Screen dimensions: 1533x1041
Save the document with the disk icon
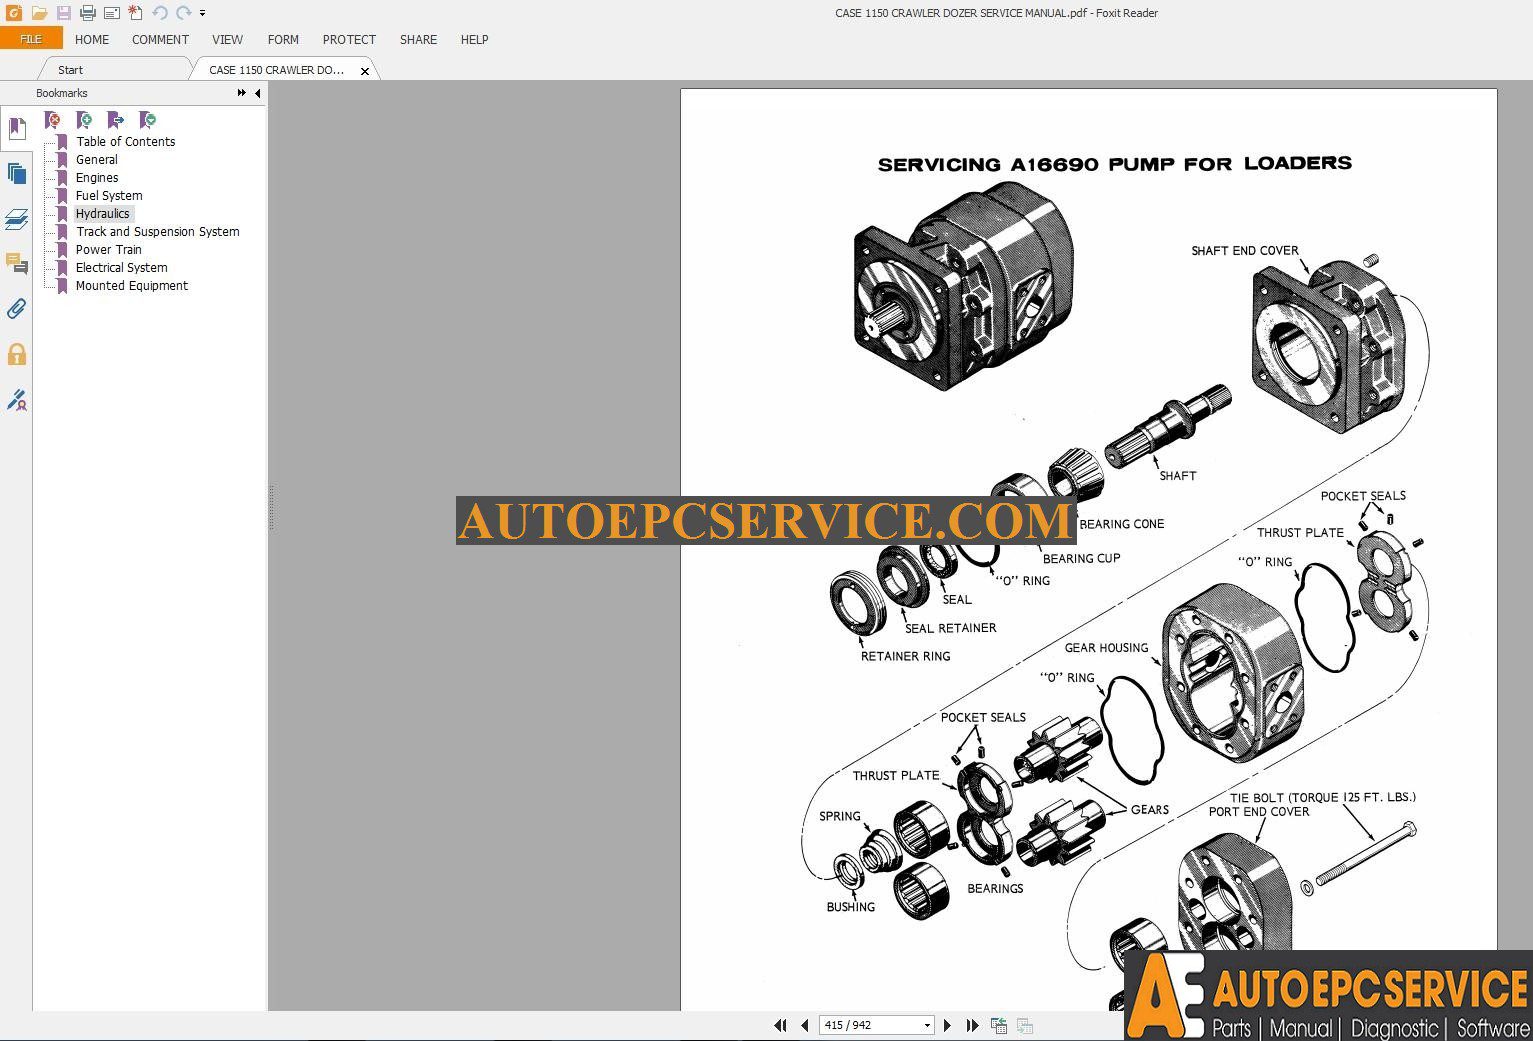[x=64, y=13]
